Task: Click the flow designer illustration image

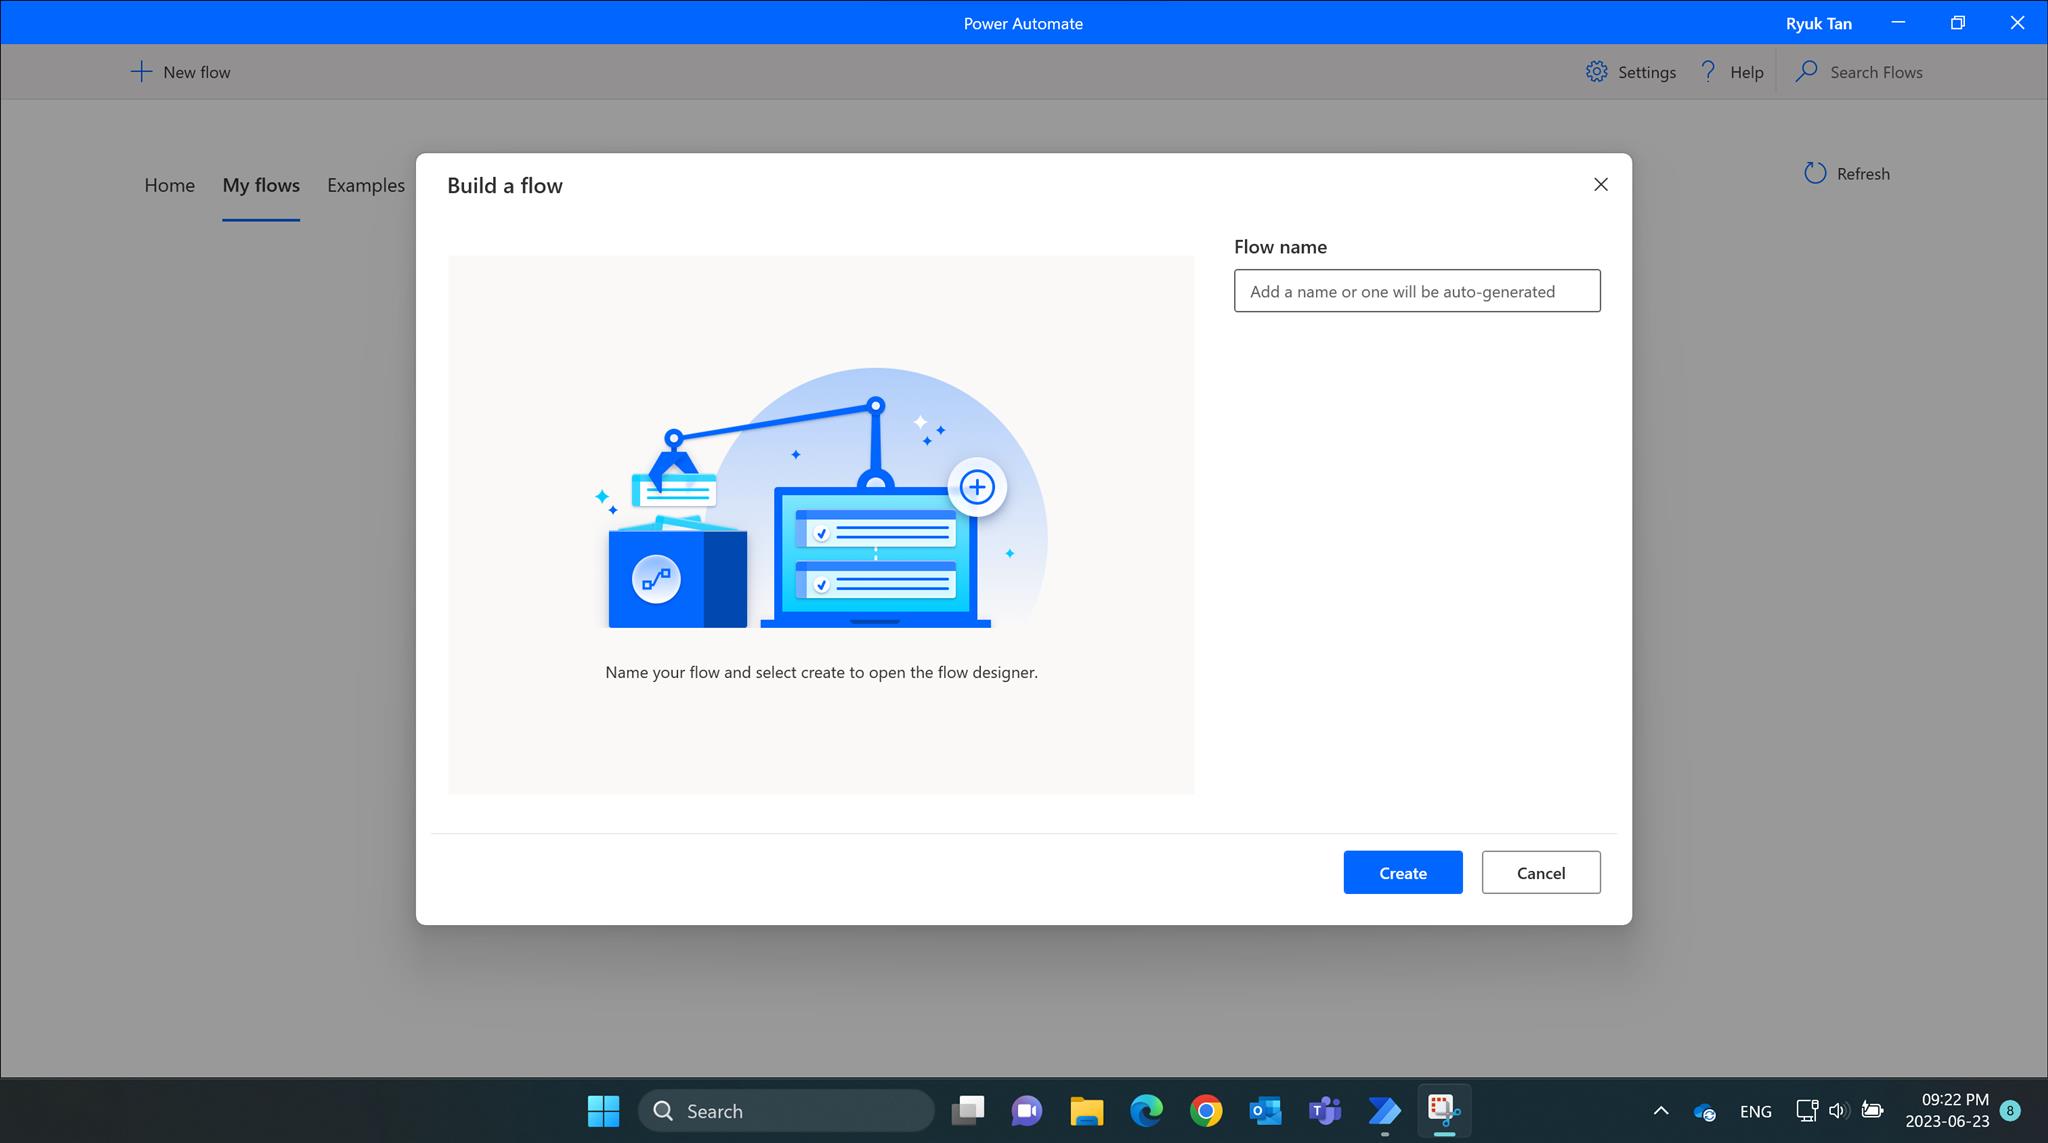Action: tap(822, 497)
